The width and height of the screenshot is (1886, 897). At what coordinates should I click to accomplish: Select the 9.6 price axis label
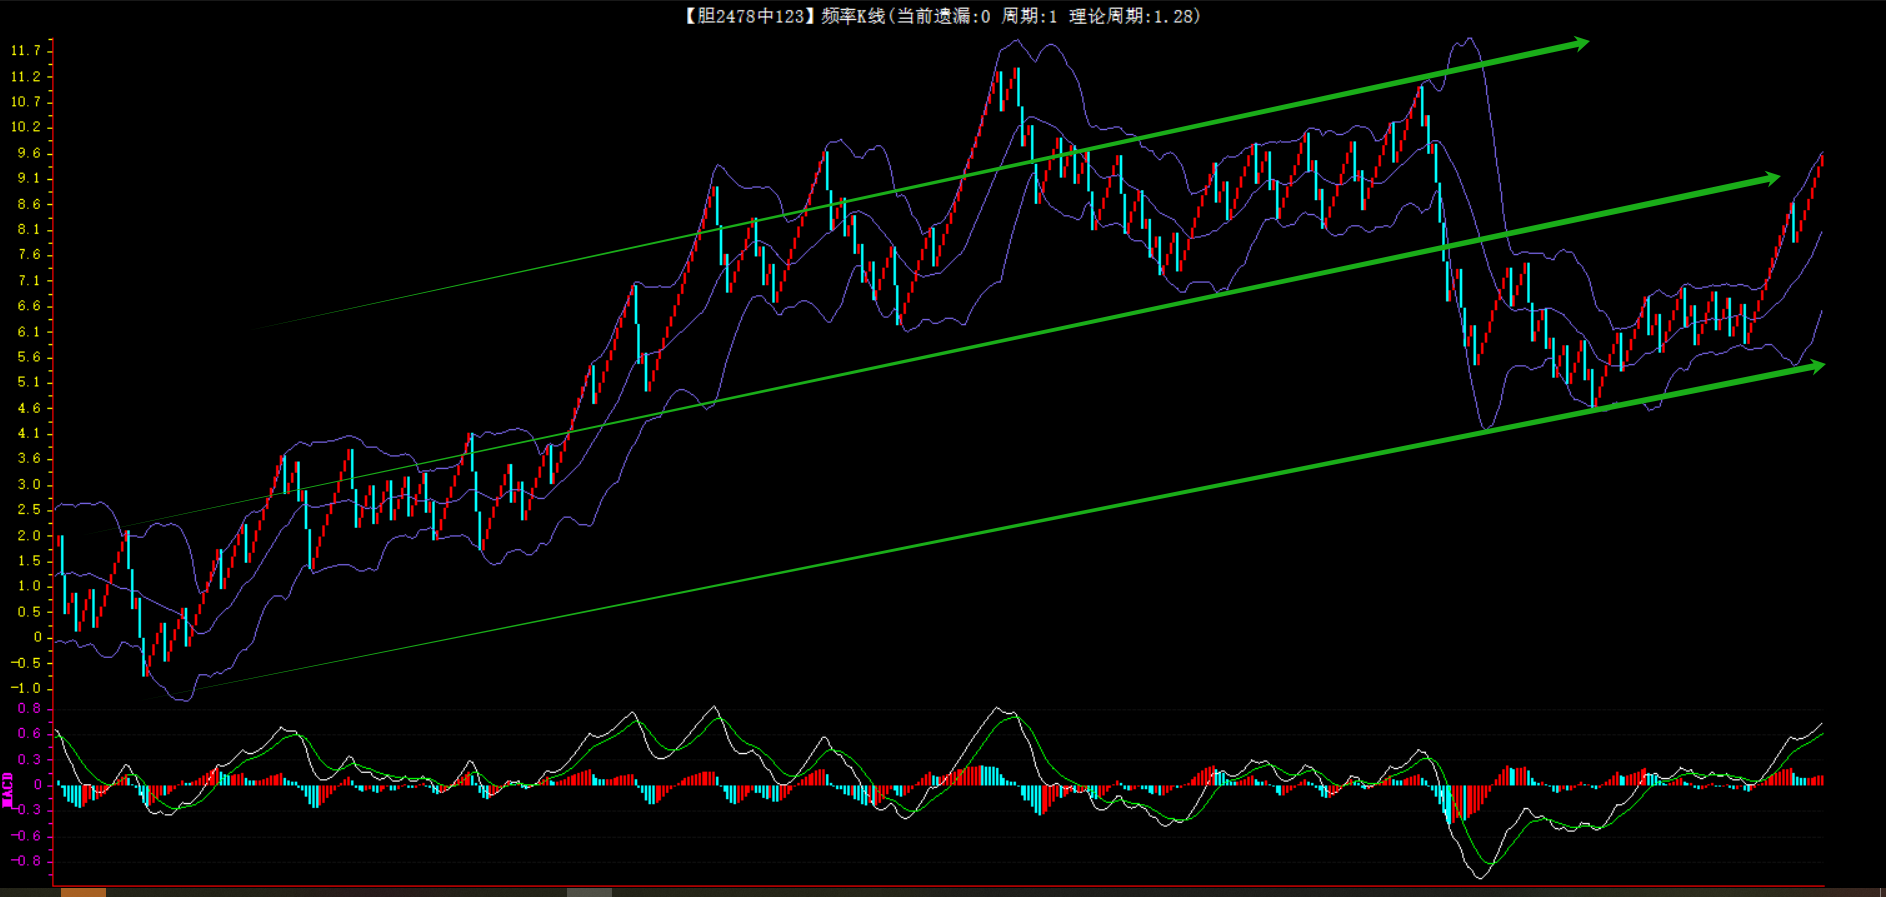[29, 153]
